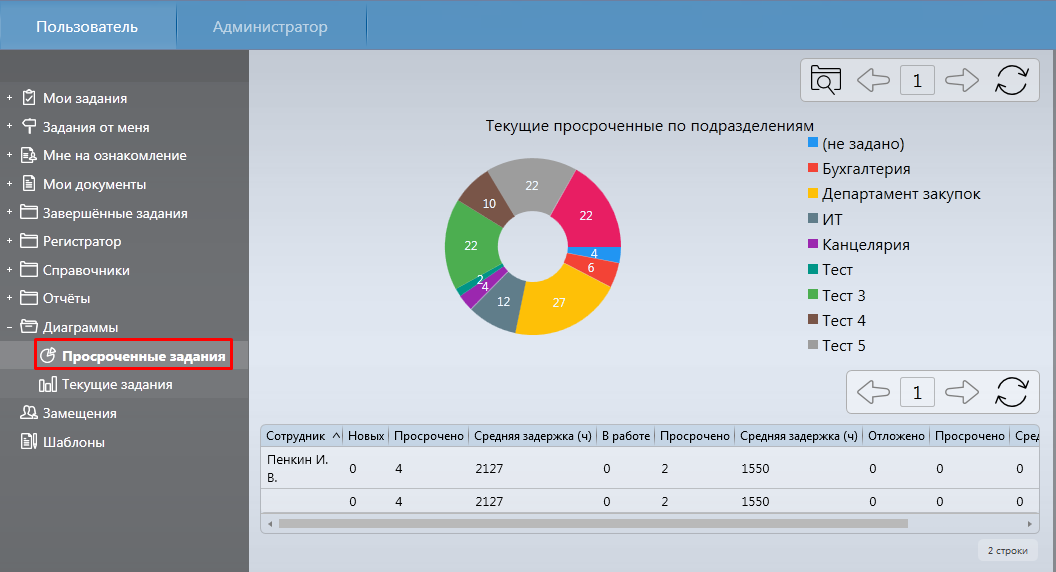Switch to the Пользователь tab

click(x=87, y=27)
